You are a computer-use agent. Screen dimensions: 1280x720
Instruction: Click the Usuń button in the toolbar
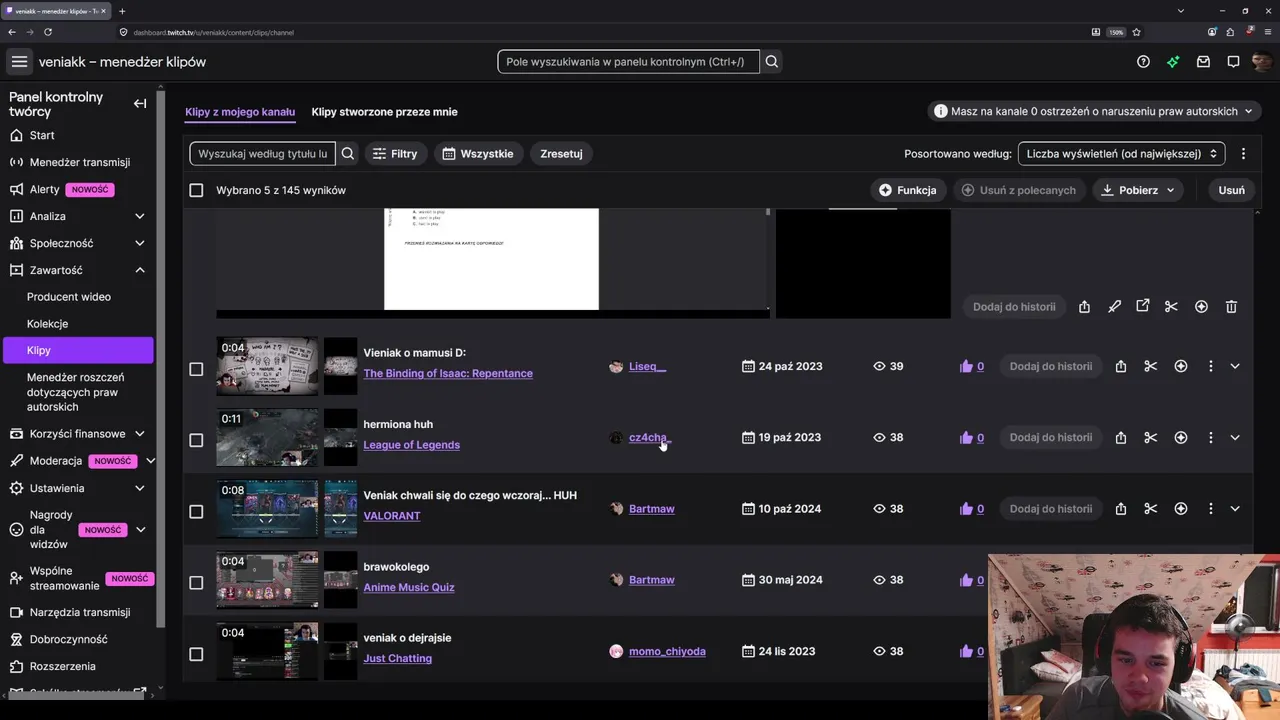tap(1232, 190)
